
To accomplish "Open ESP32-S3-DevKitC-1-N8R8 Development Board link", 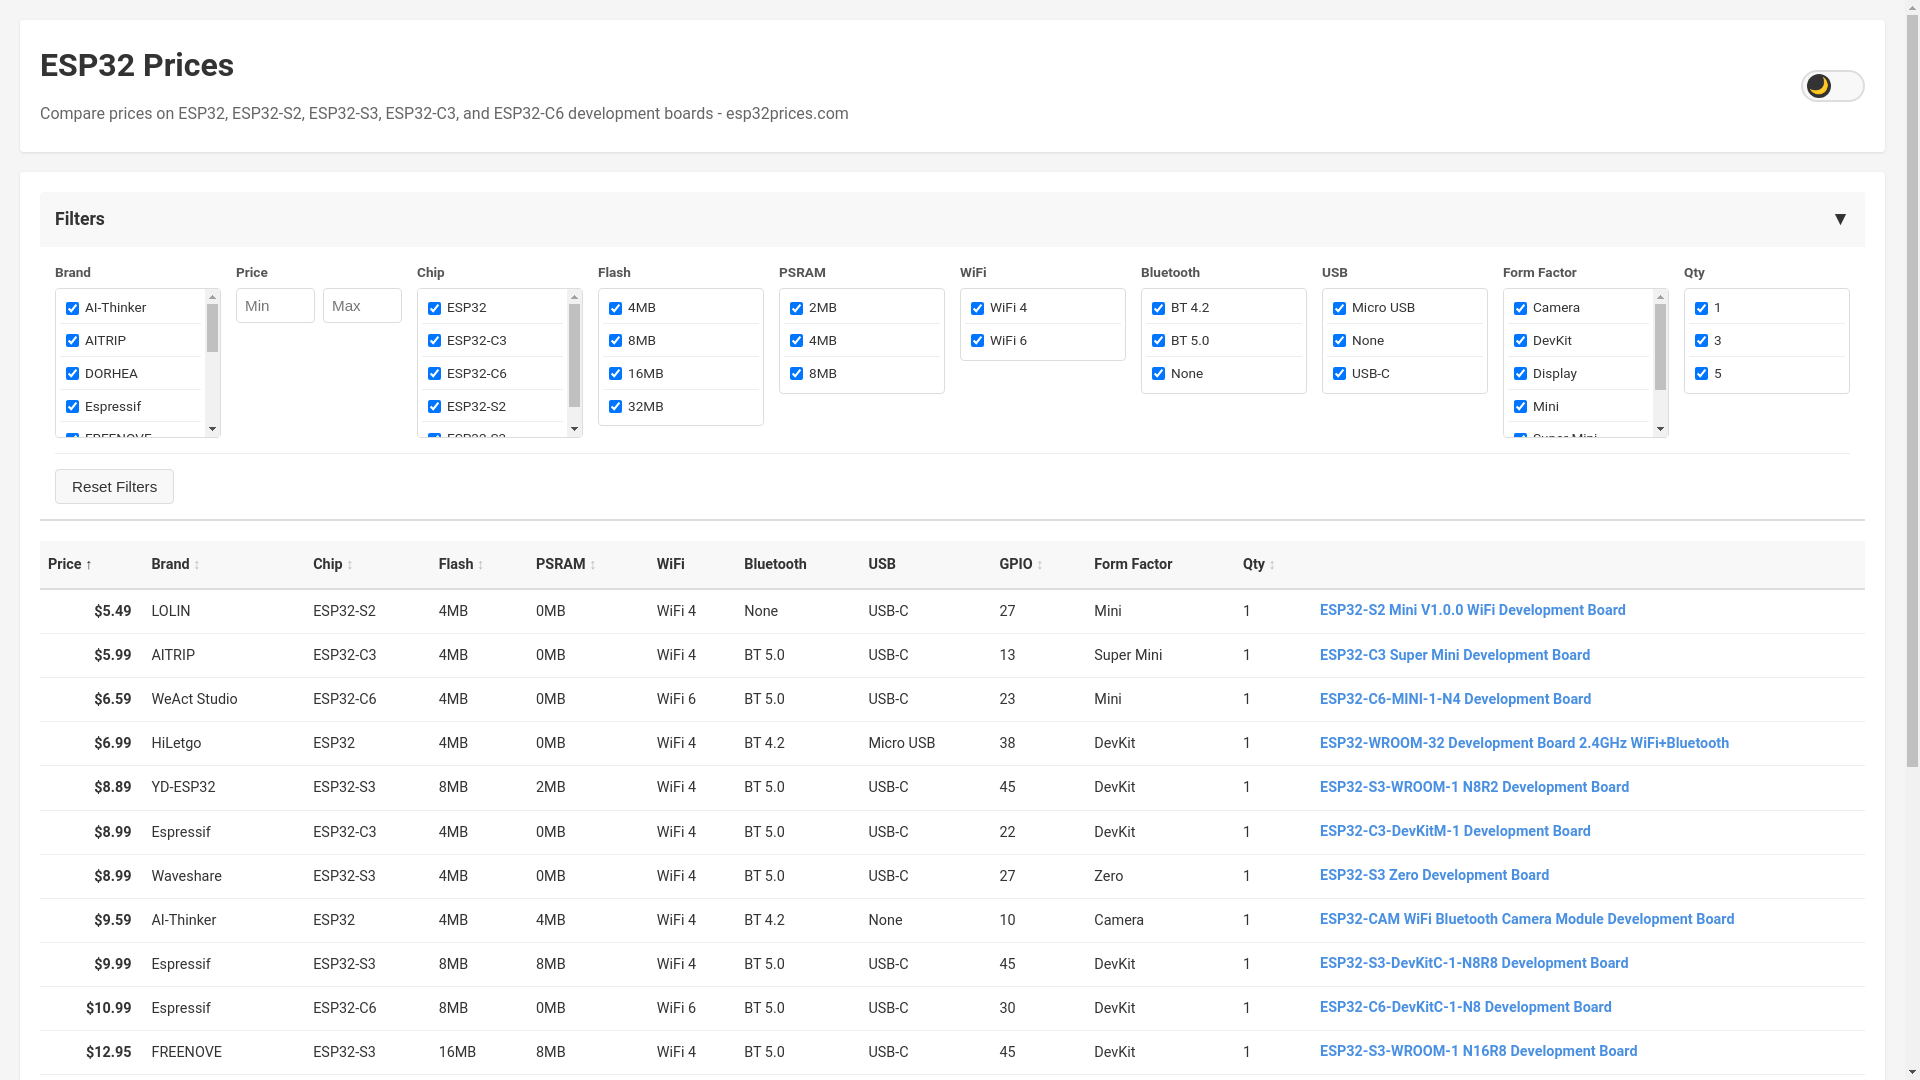I will (1474, 963).
